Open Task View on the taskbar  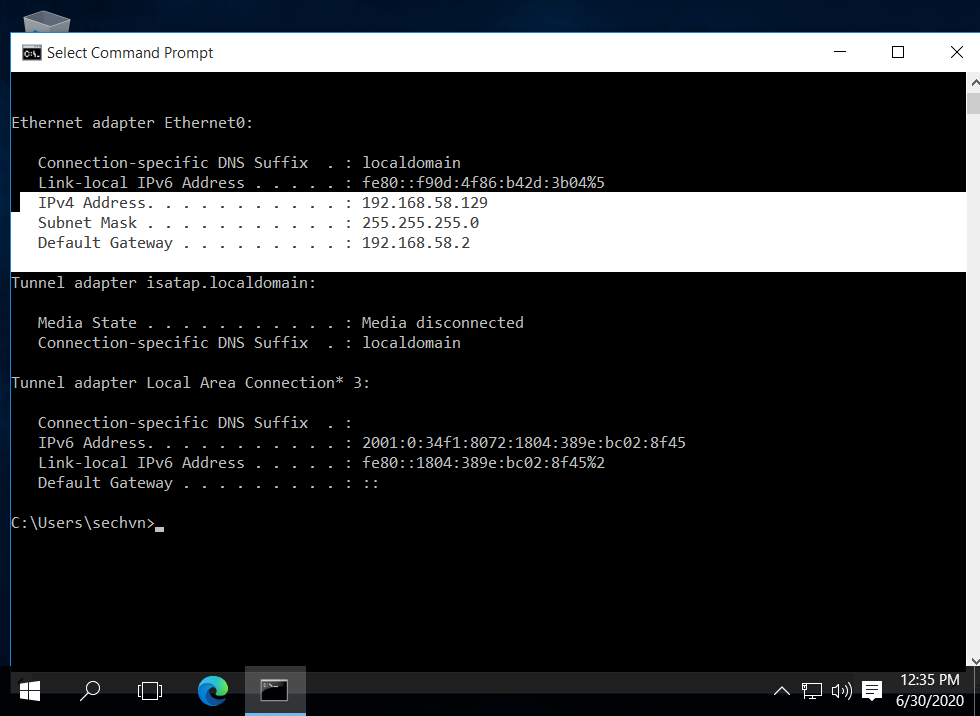[150, 690]
